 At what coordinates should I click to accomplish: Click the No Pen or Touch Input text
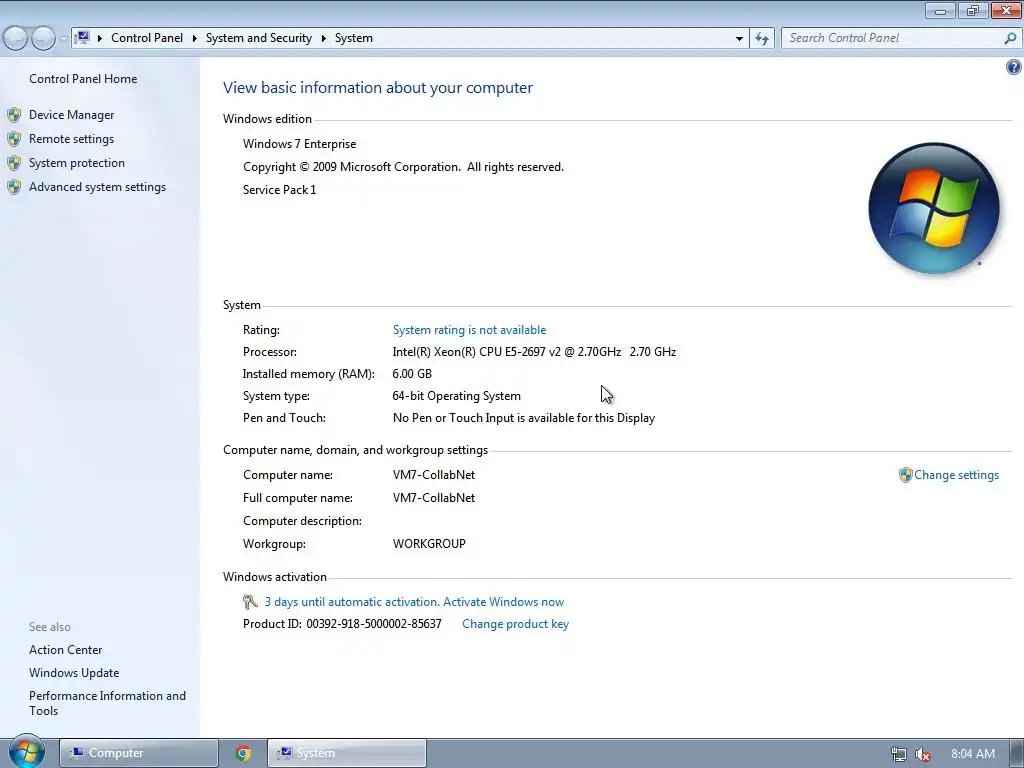click(x=523, y=418)
